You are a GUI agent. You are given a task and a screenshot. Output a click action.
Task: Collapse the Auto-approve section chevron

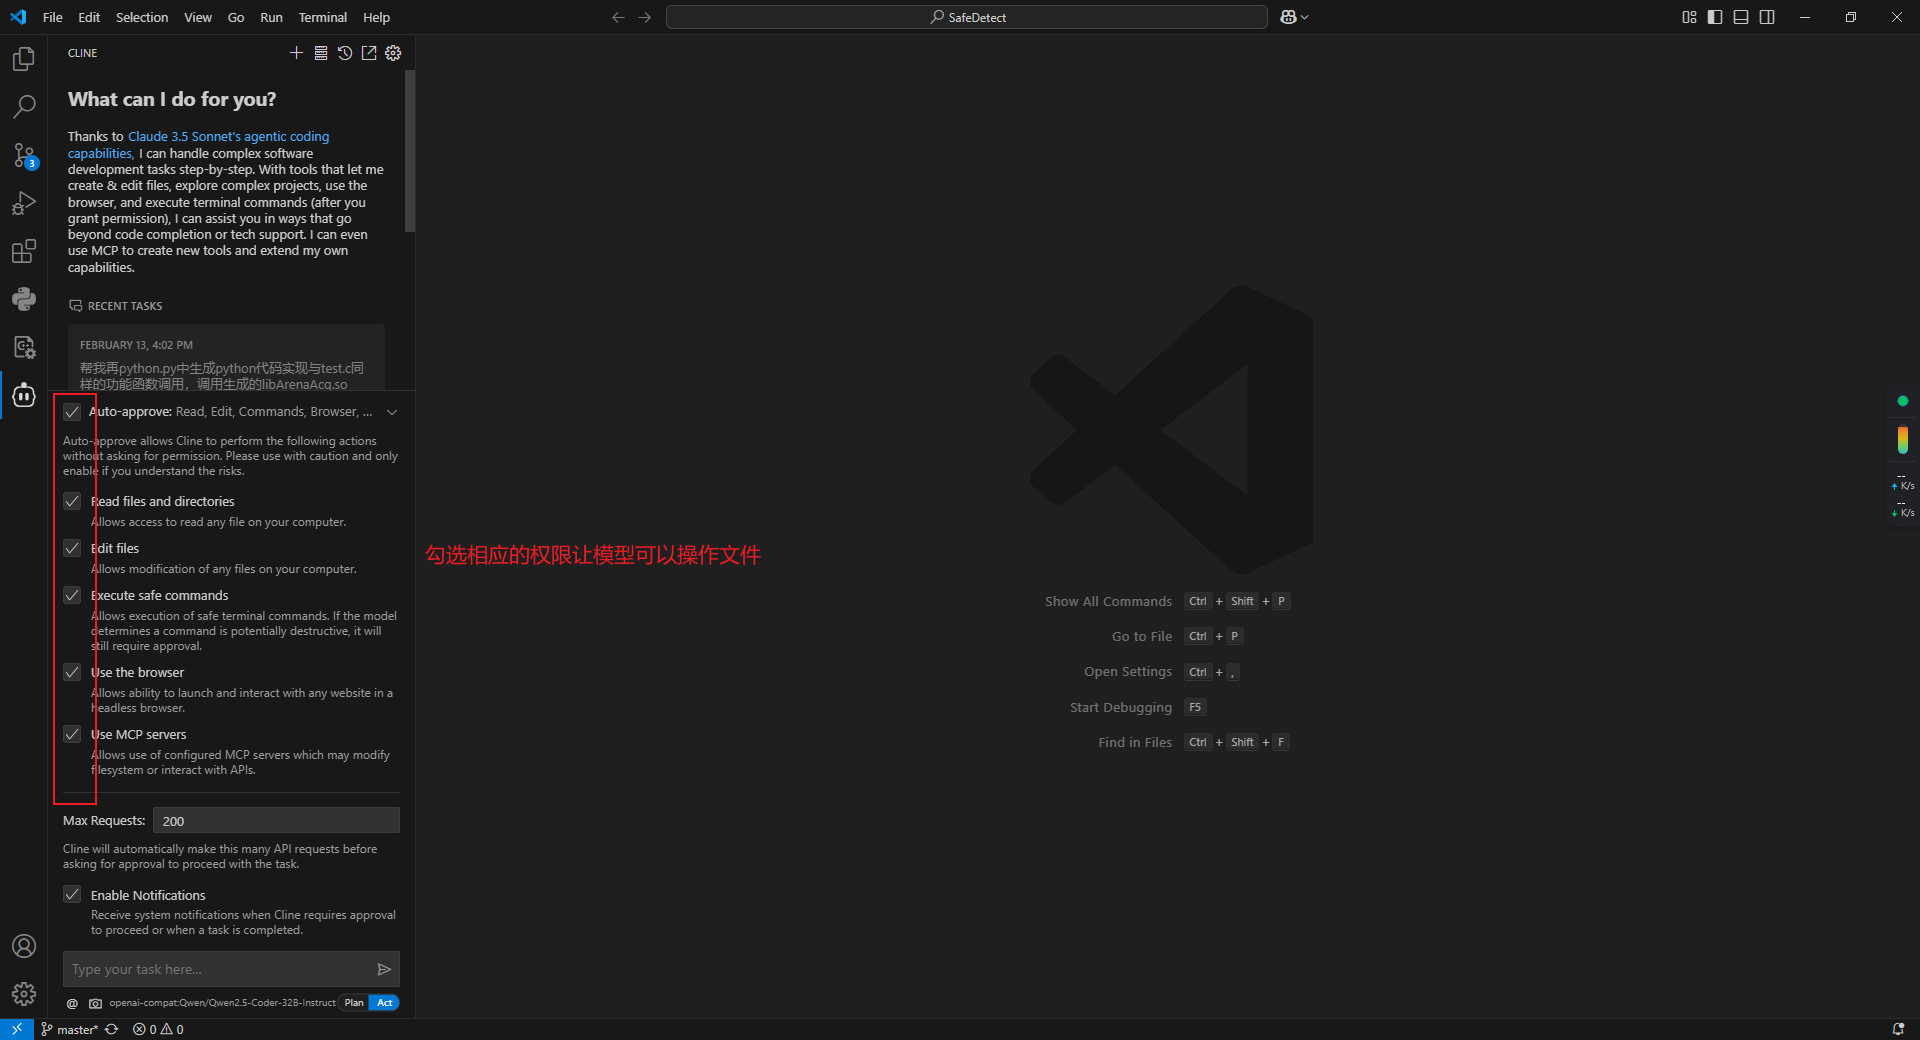[x=392, y=412]
